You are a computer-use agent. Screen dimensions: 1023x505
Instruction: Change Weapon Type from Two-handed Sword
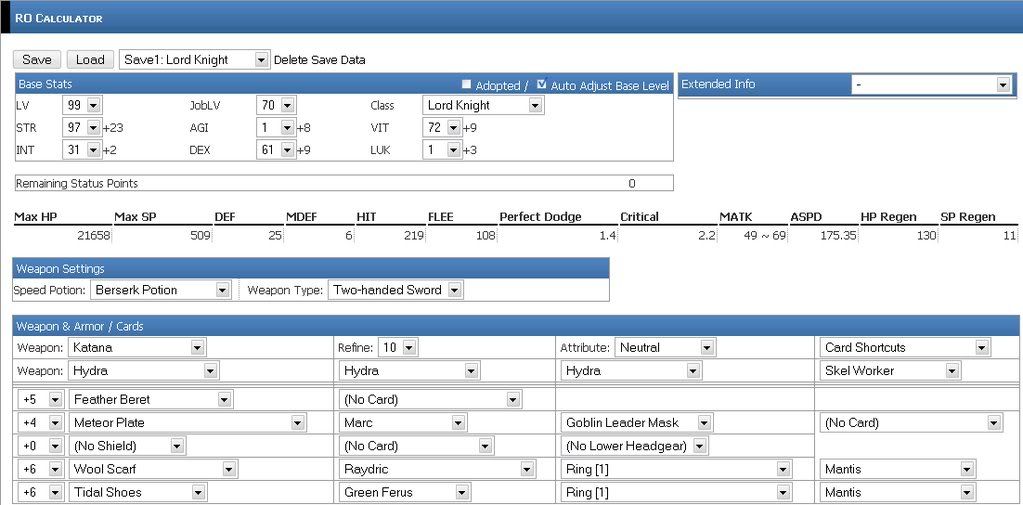pos(397,290)
